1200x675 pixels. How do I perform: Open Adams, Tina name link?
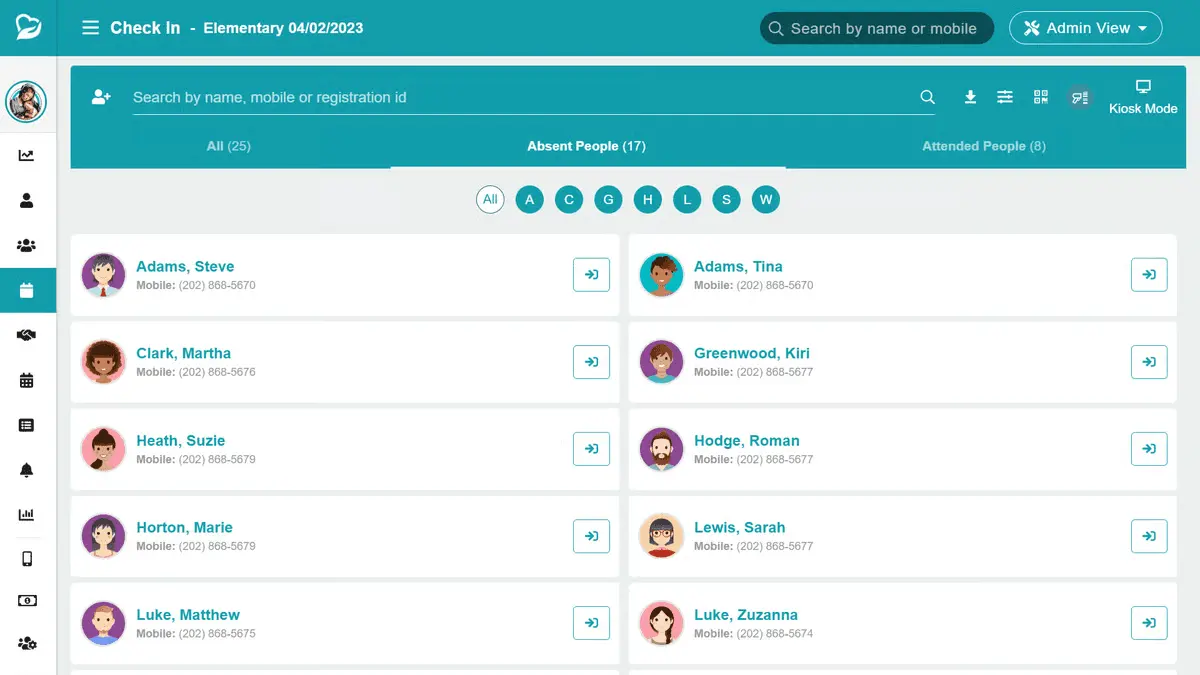tap(738, 267)
